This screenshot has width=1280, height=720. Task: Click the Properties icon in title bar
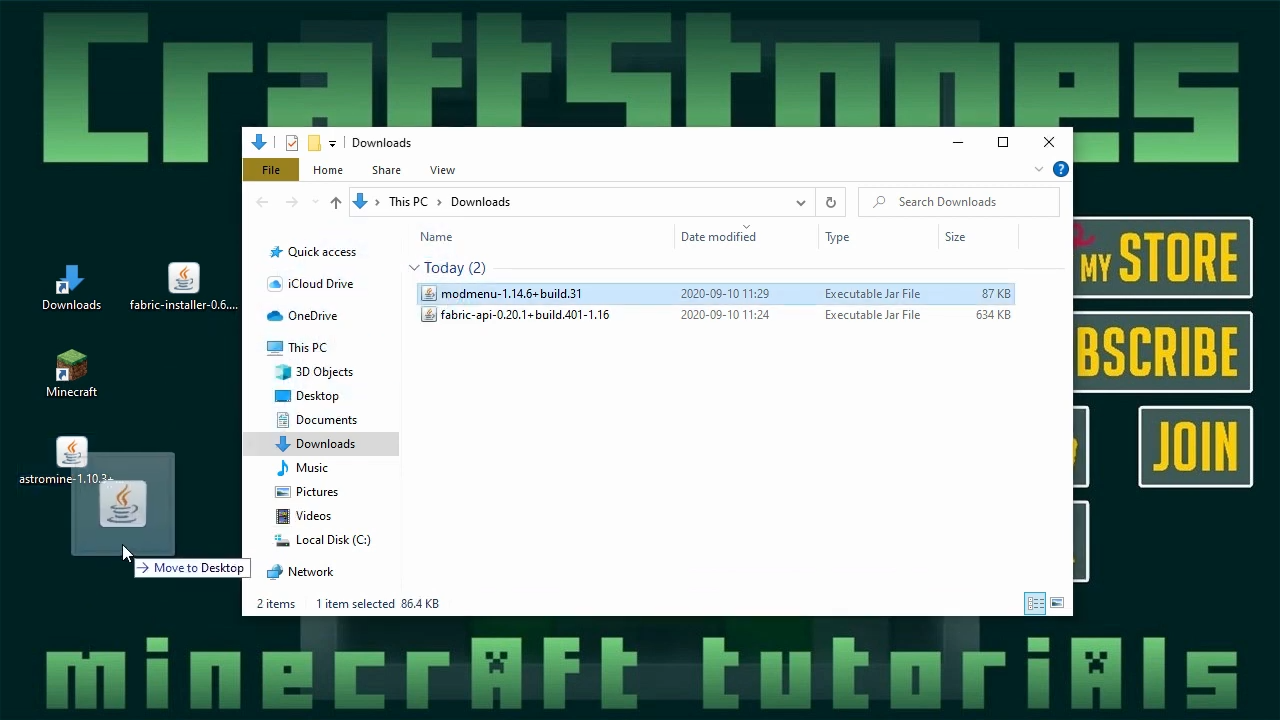292,143
